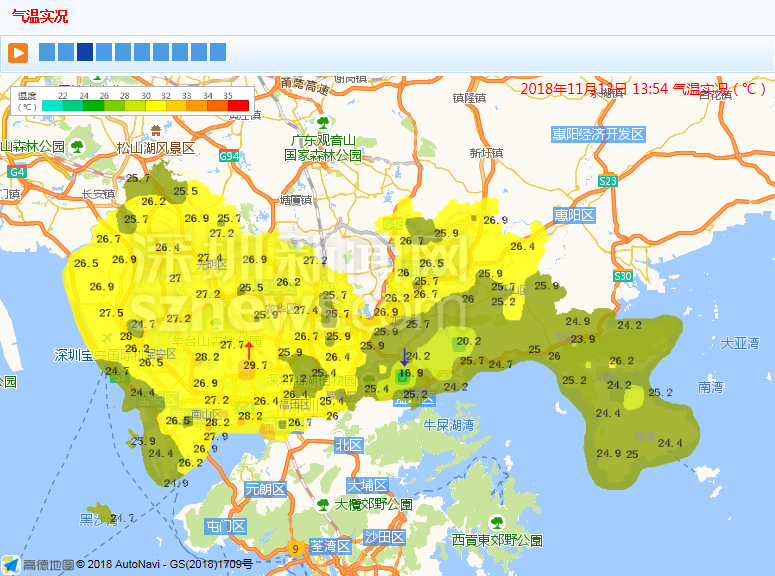Image resolution: width=775 pixels, height=576 pixels.
Task: Click the 大榄郊野公园 park tree icon
Action: tap(323, 505)
